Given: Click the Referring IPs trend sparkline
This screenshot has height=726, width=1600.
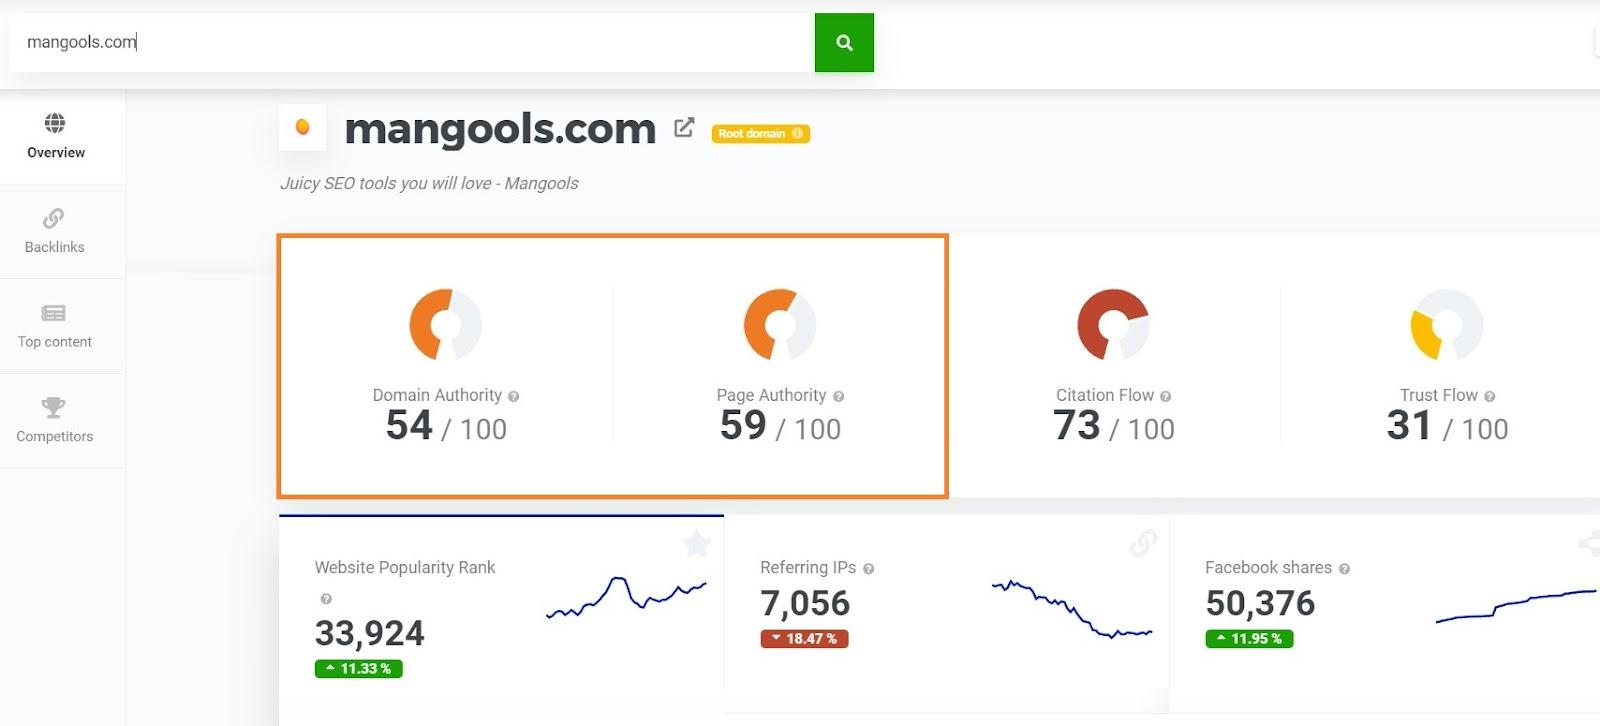Looking at the screenshot, I should [x=1072, y=607].
